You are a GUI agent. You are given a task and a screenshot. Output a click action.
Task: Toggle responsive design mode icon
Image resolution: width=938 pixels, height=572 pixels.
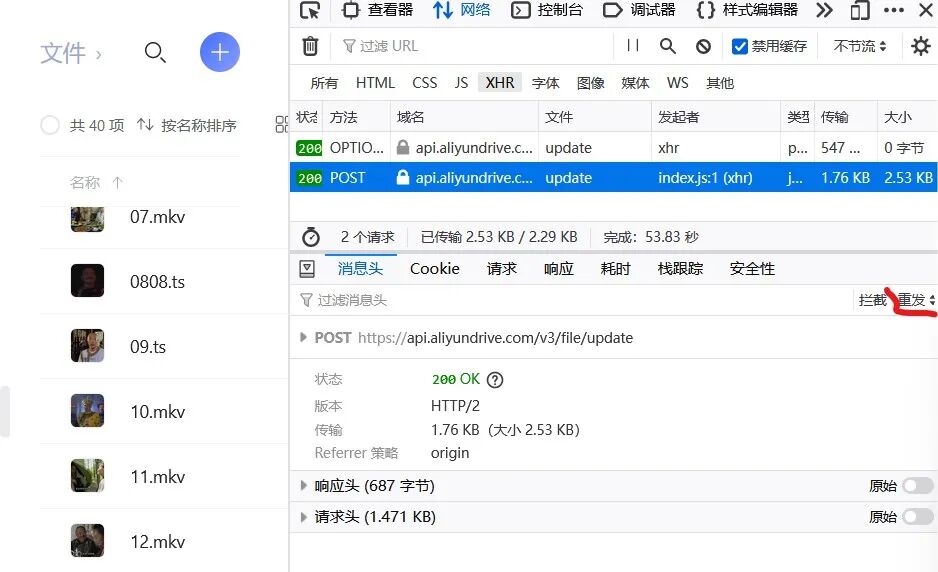(x=859, y=10)
